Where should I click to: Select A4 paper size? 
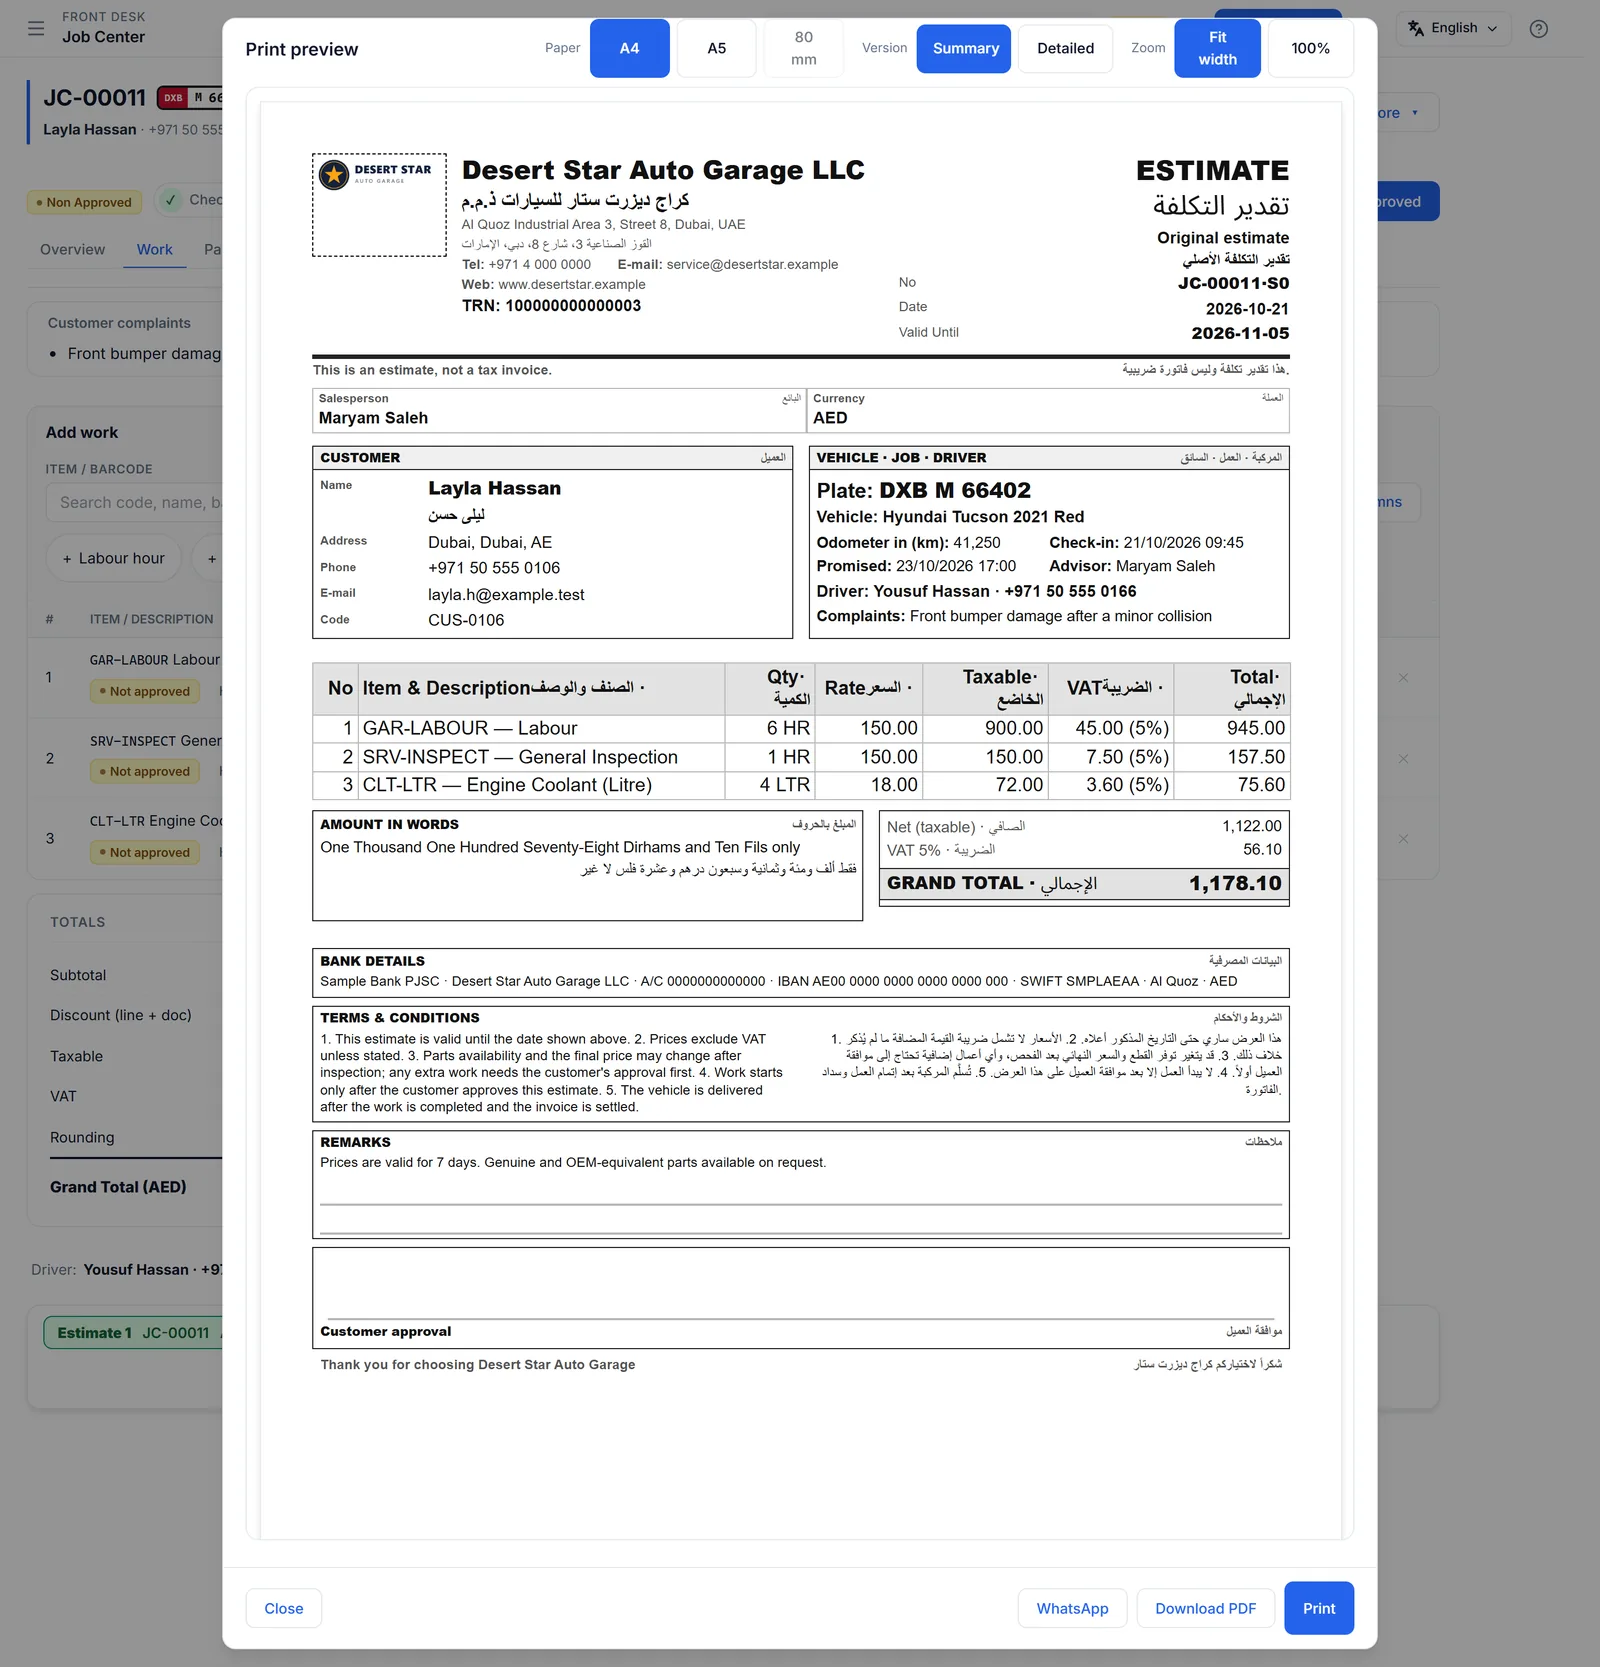pos(629,48)
